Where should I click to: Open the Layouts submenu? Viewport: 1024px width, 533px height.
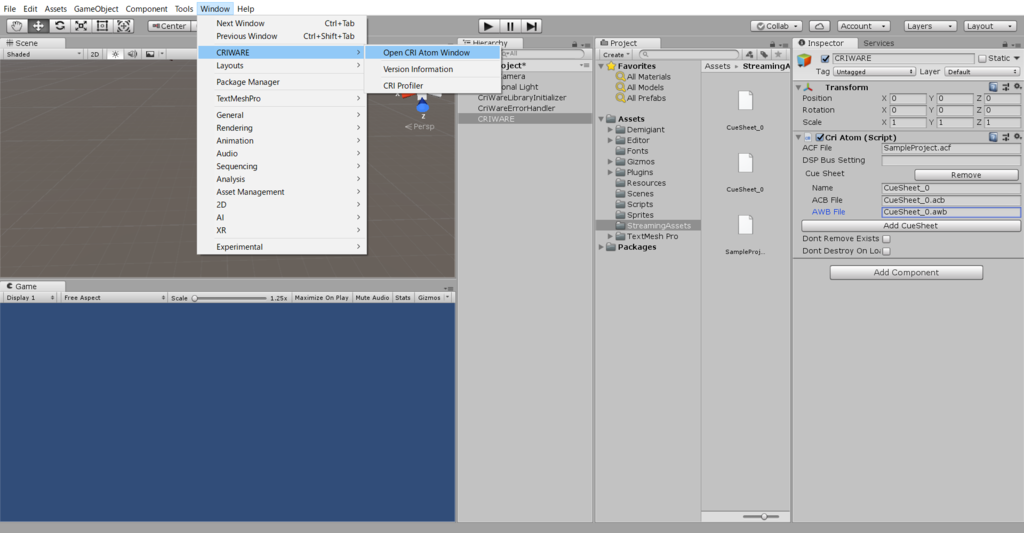(x=281, y=66)
